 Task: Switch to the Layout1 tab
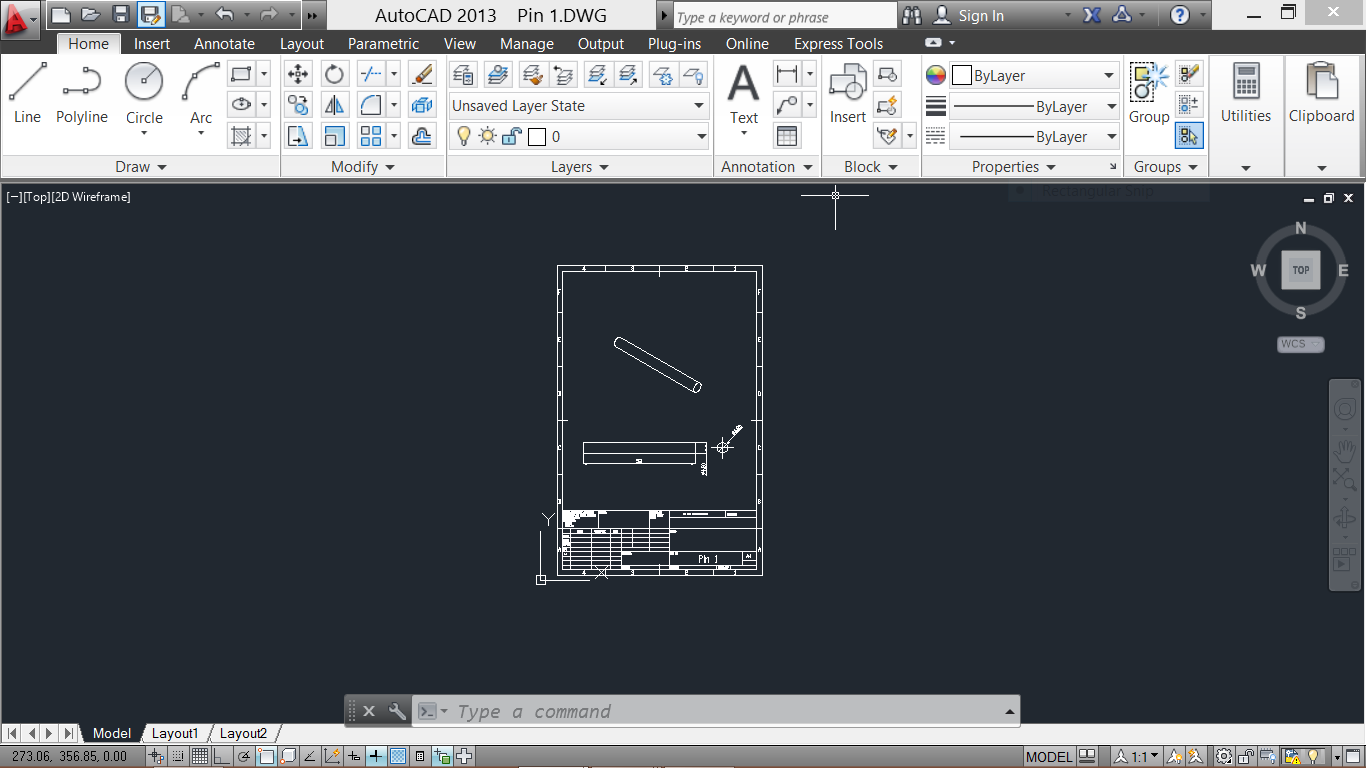(x=175, y=734)
